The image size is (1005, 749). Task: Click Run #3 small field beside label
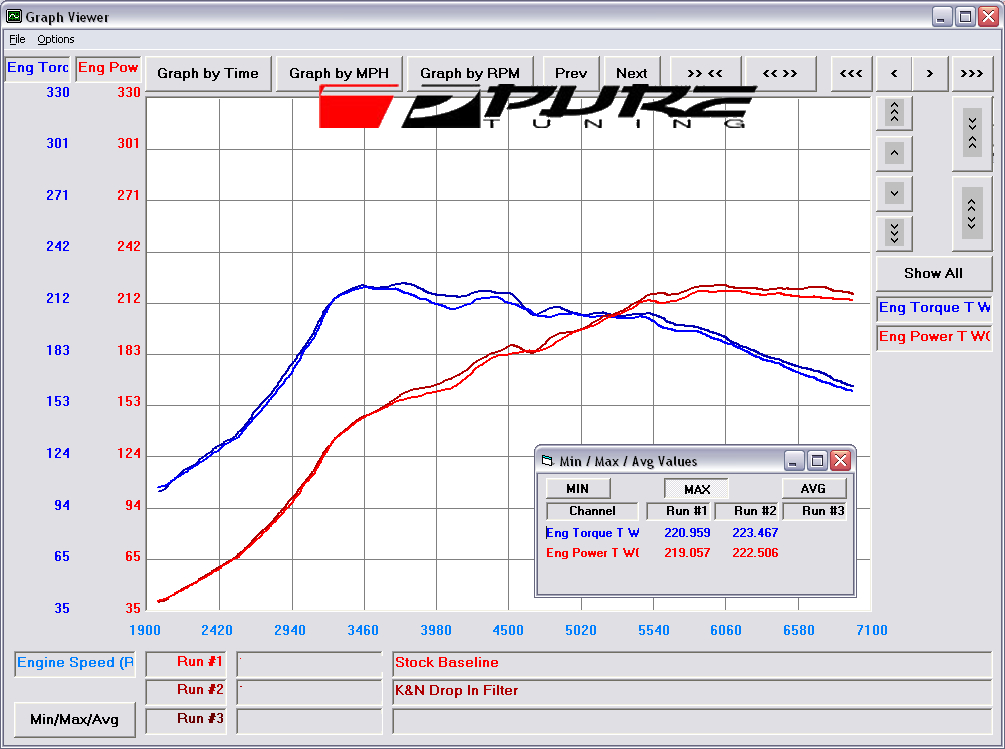[x=309, y=720]
